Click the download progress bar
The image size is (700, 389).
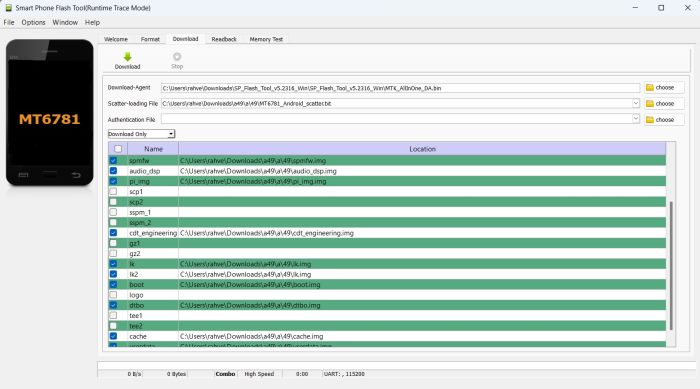pos(398,365)
